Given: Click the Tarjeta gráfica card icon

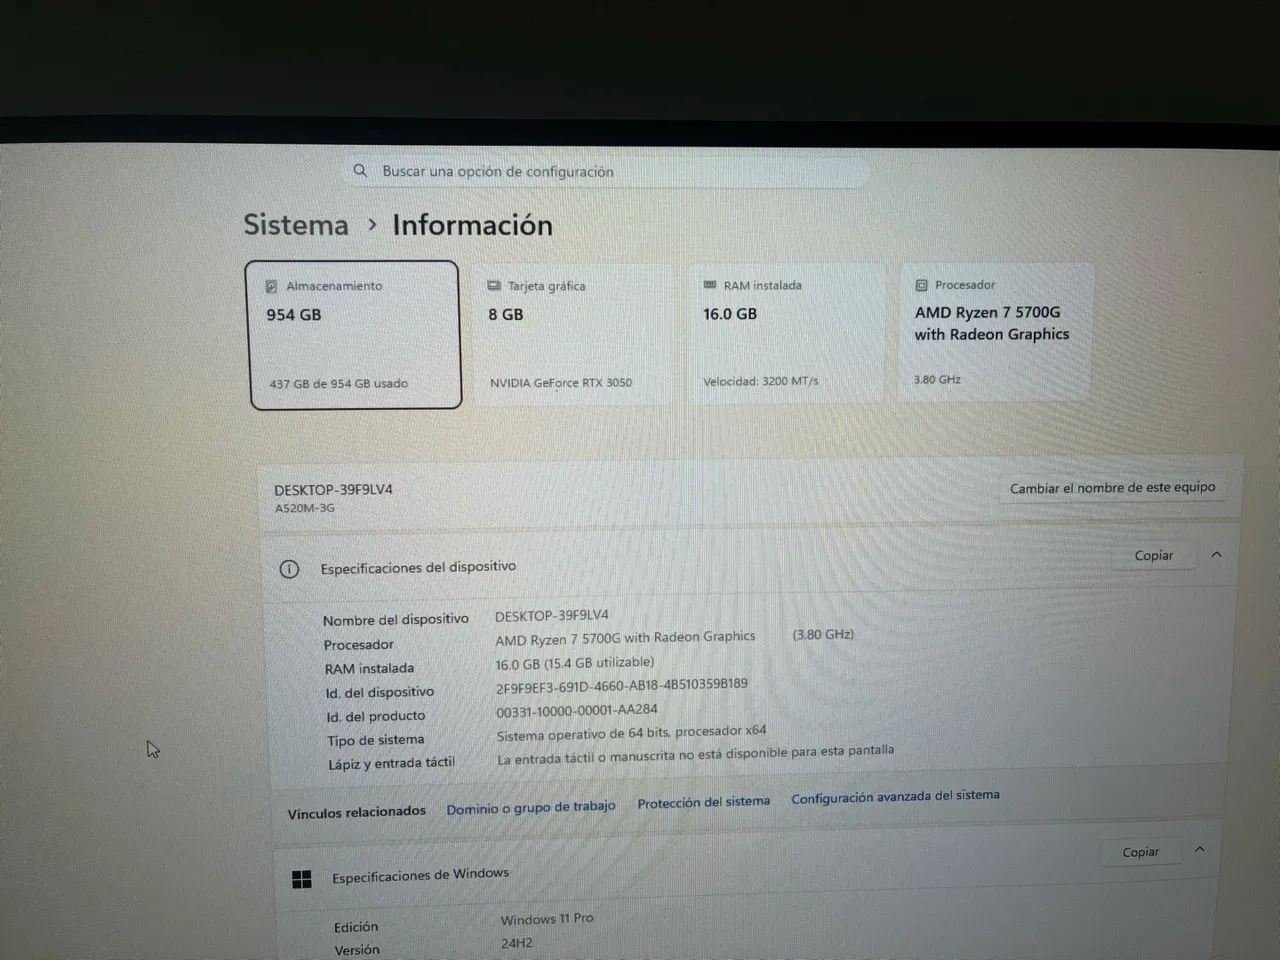Looking at the screenshot, I should (494, 286).
